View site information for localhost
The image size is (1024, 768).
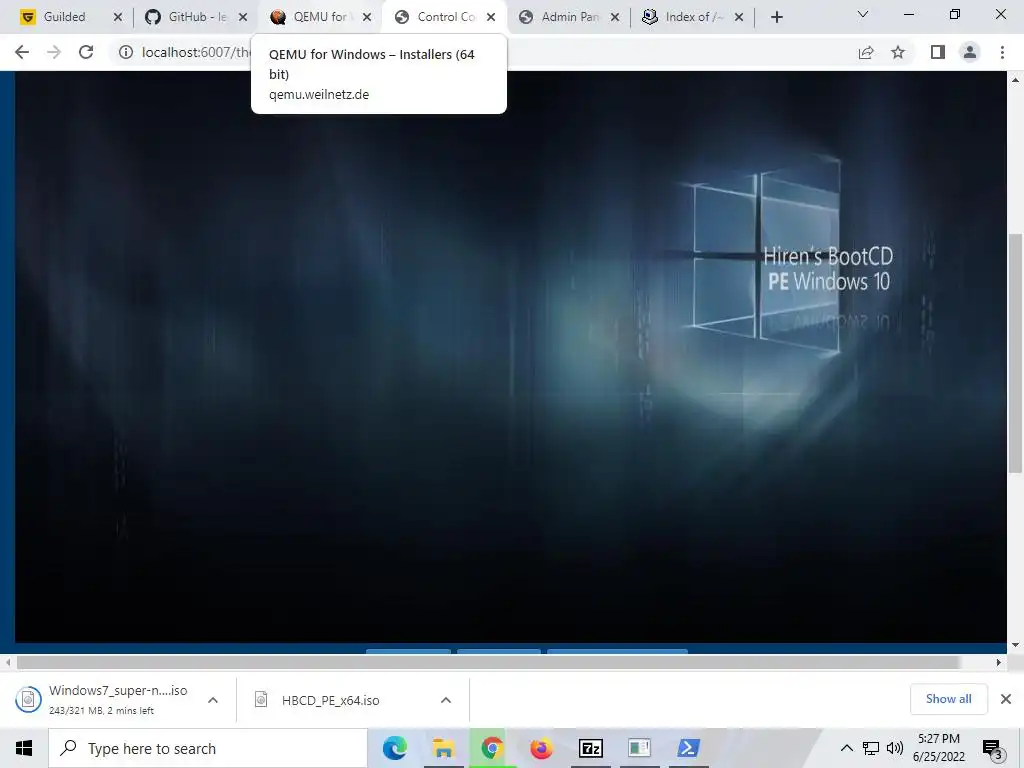pyautogui.click(x=125, y=52)
